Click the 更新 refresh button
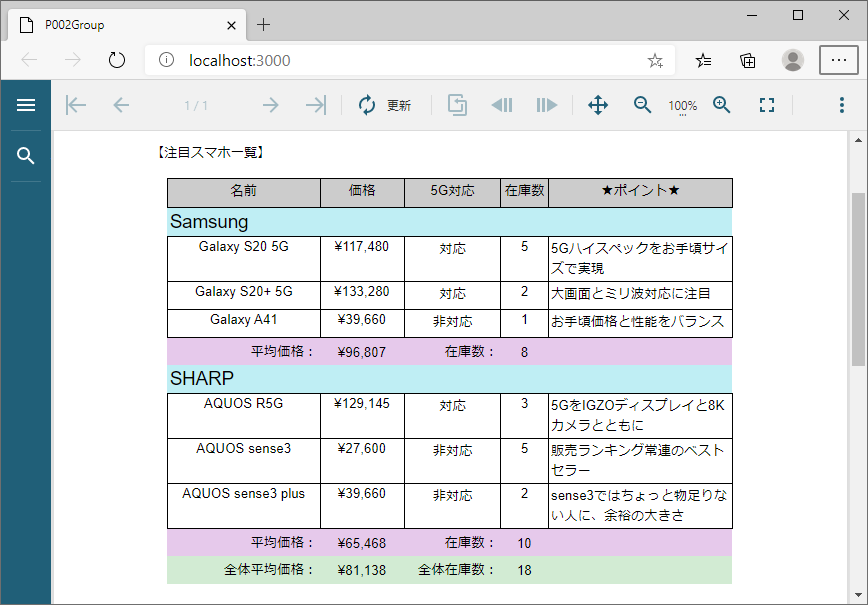This screenshot has width=868, height=605. pyautogui.click(x=384, y=105)
